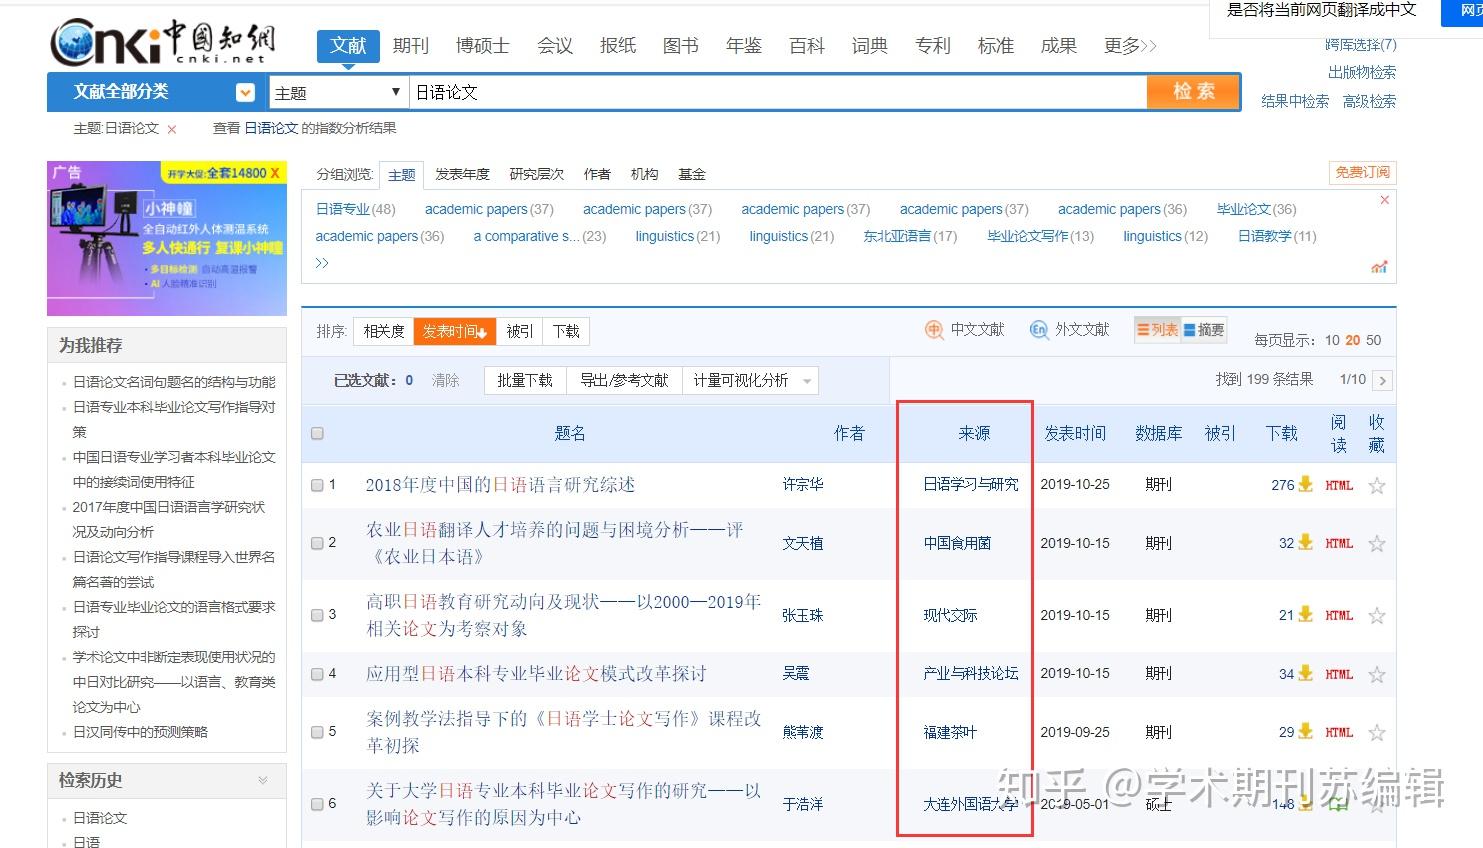Filter by 中文文献 Chinese literature
This screenshot has height=848, width=1483.
tap(964, 330)
